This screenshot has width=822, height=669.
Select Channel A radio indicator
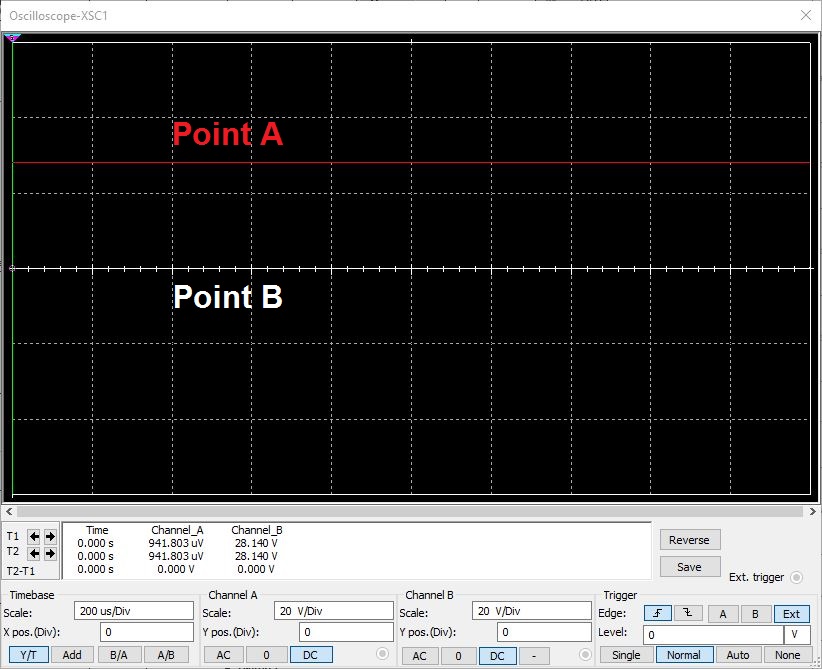pyautogui.click(x=383, y=653)
